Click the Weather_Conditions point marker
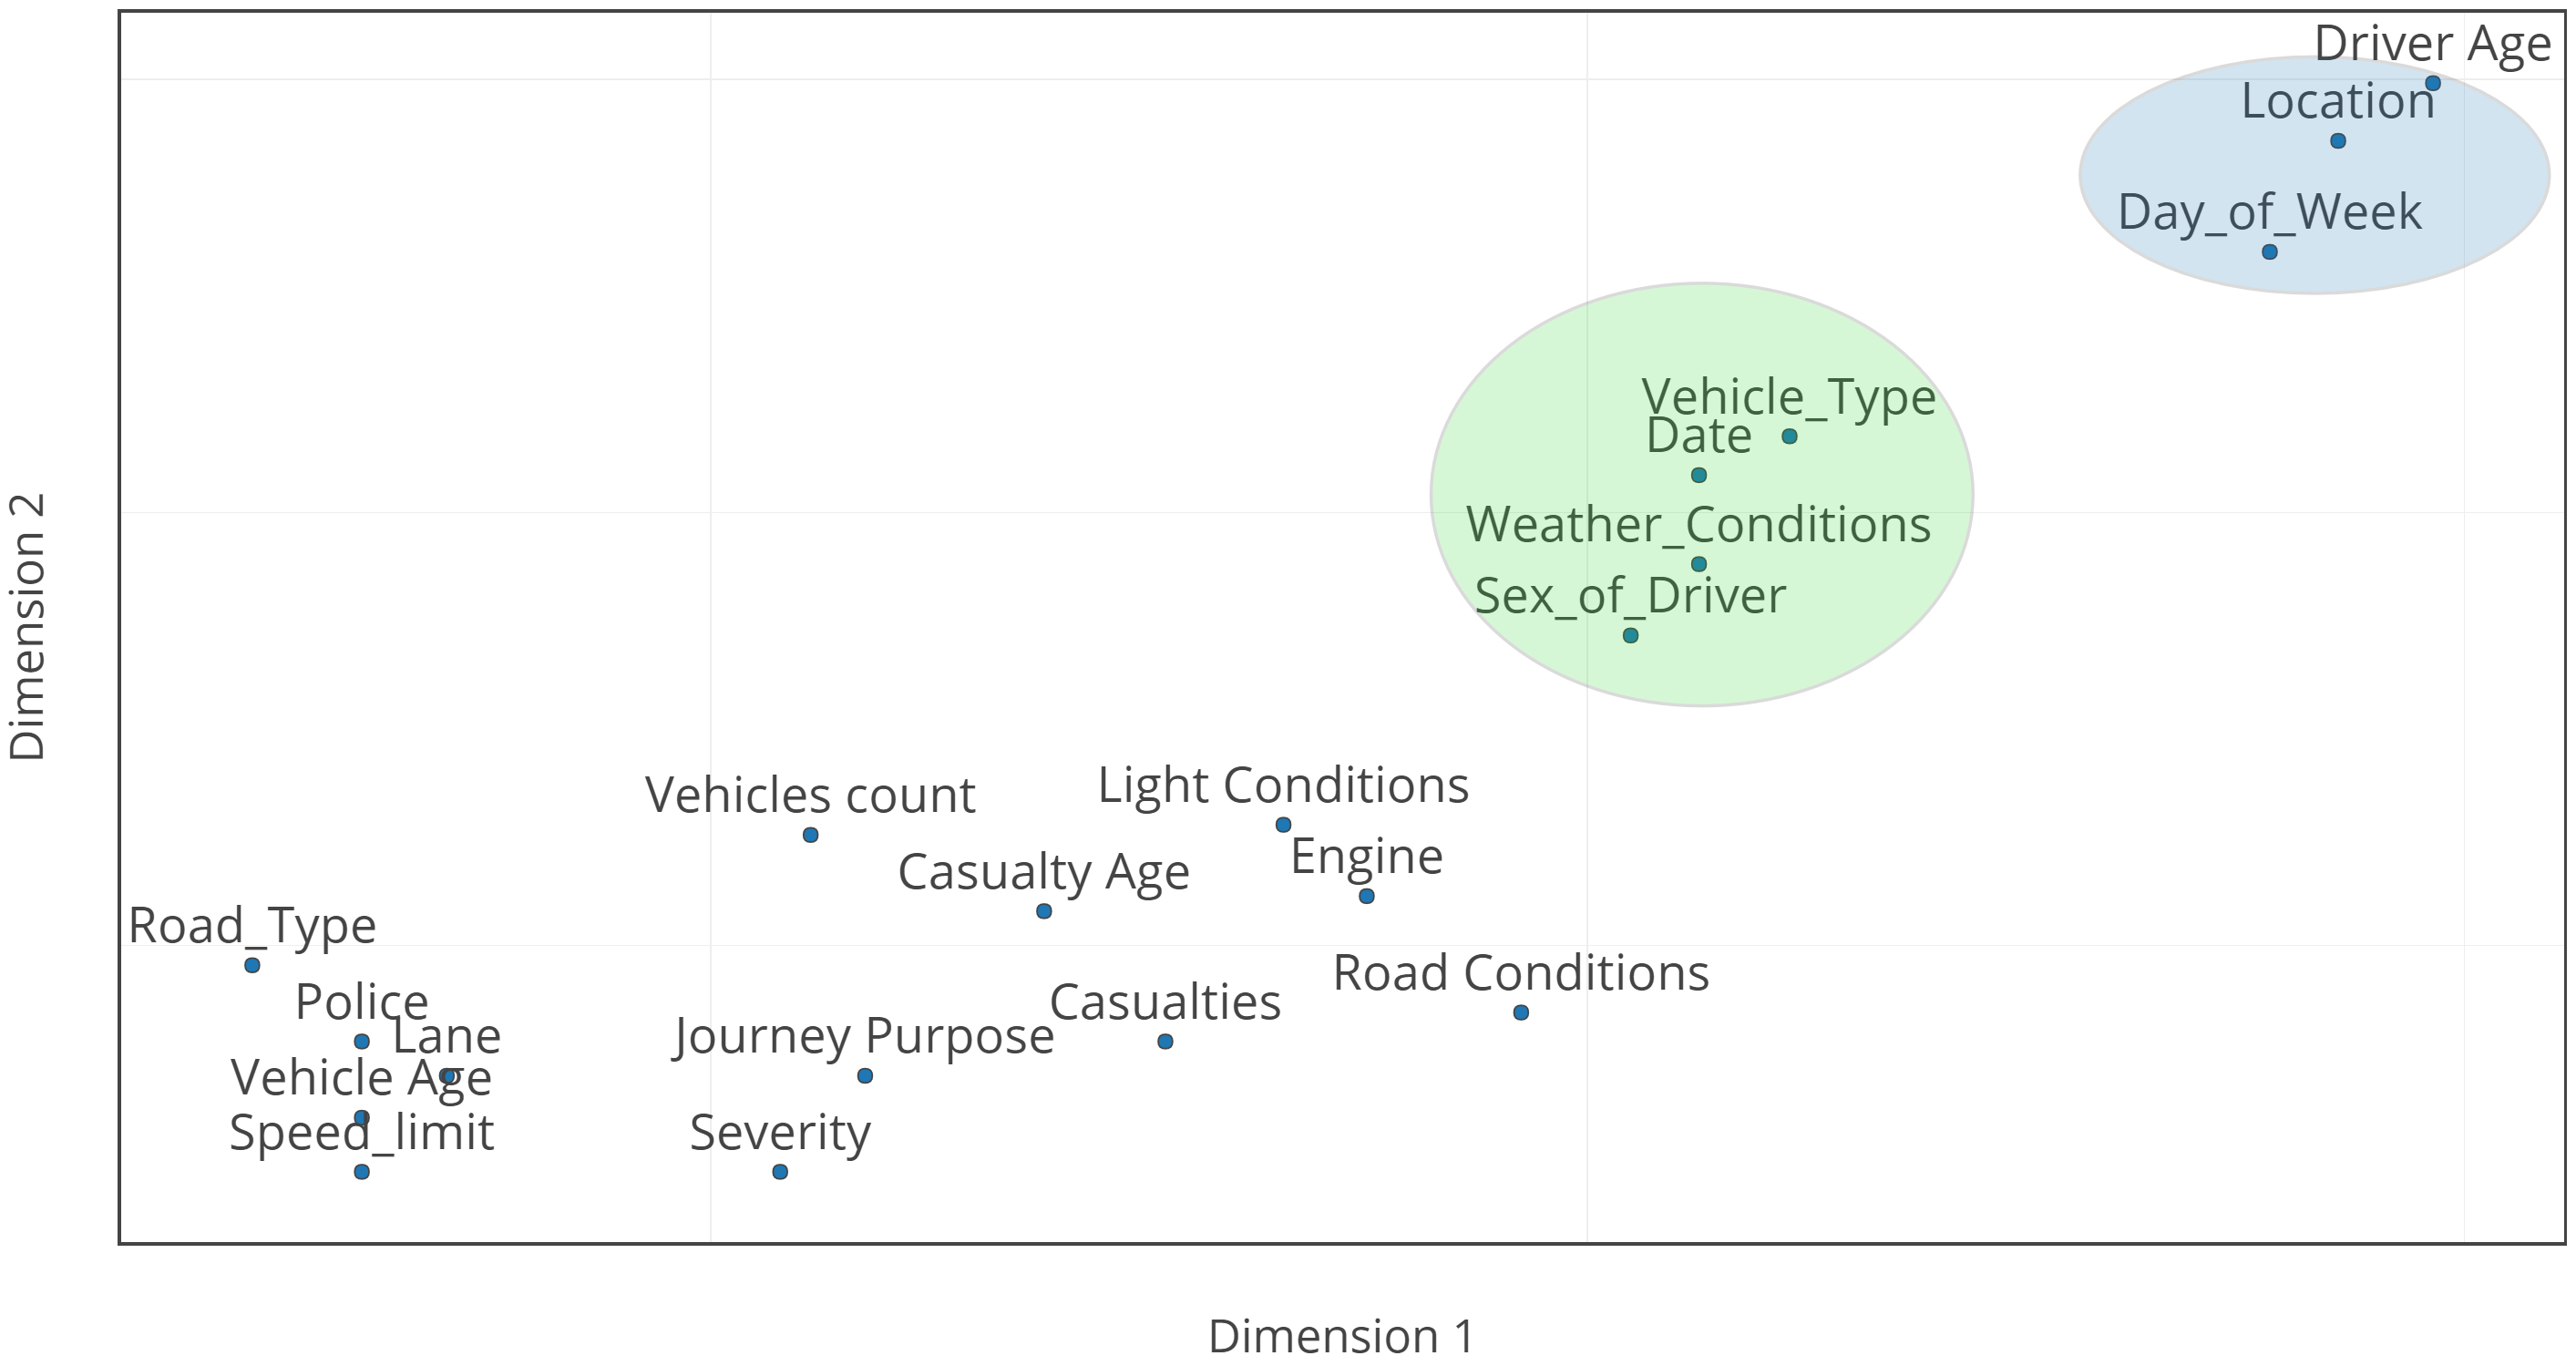The height and width of the screenshot is (1366, 2576). coord(1699,564)
